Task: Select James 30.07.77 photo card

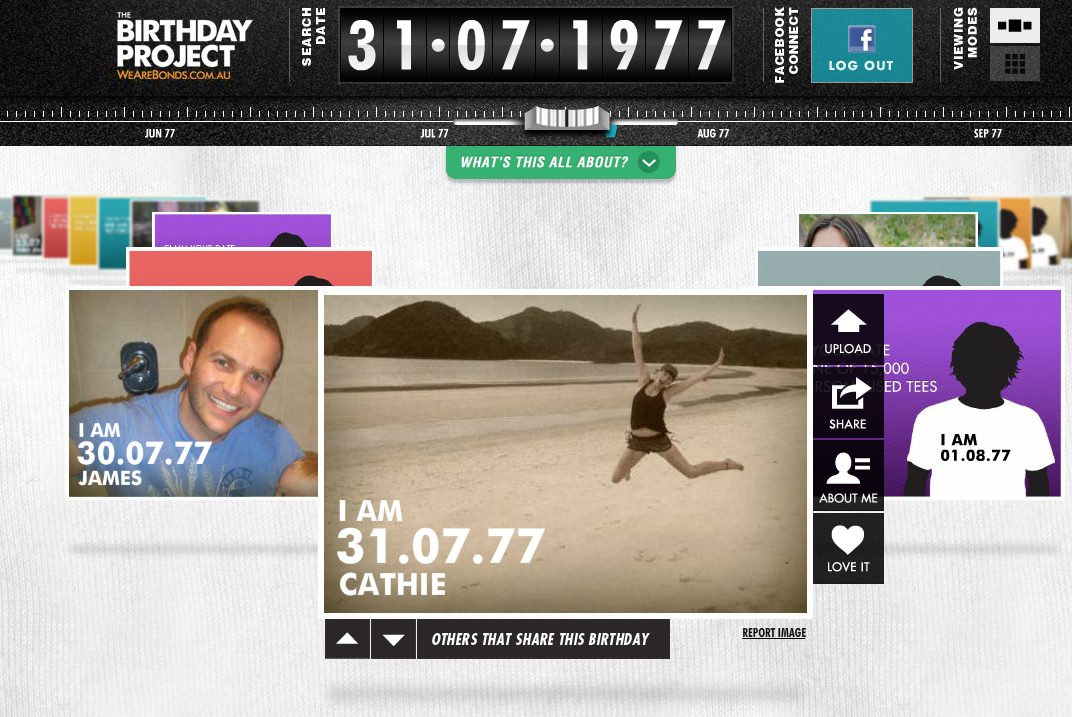Action: (193, 393)
